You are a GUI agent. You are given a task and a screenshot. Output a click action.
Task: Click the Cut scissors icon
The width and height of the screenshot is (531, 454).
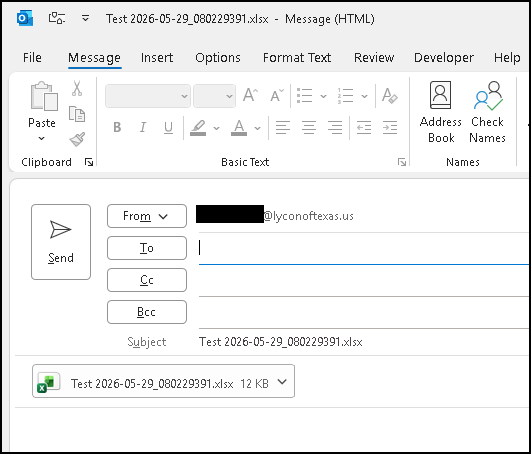77,88
